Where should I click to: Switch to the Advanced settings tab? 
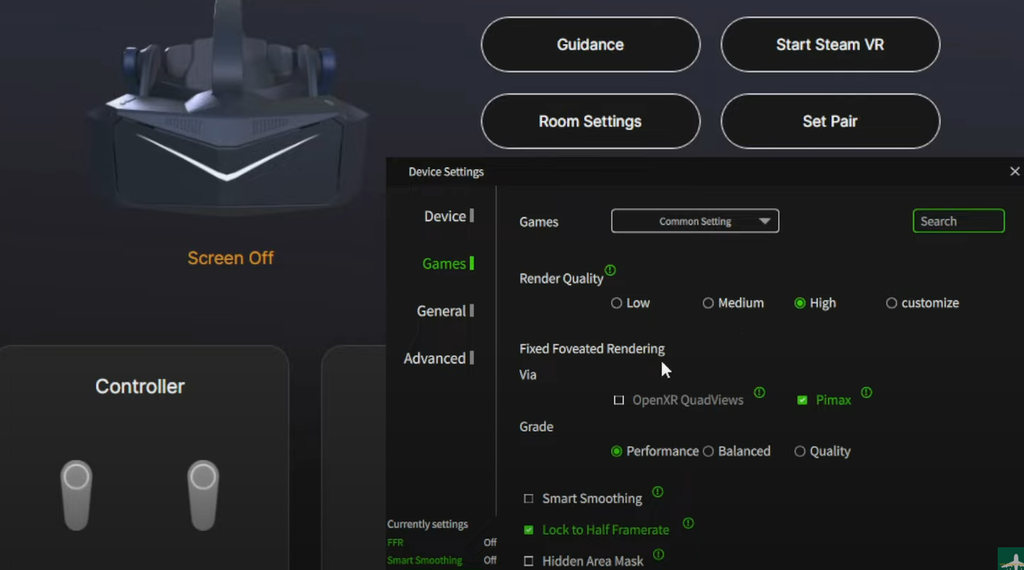[x=435, y=358]
